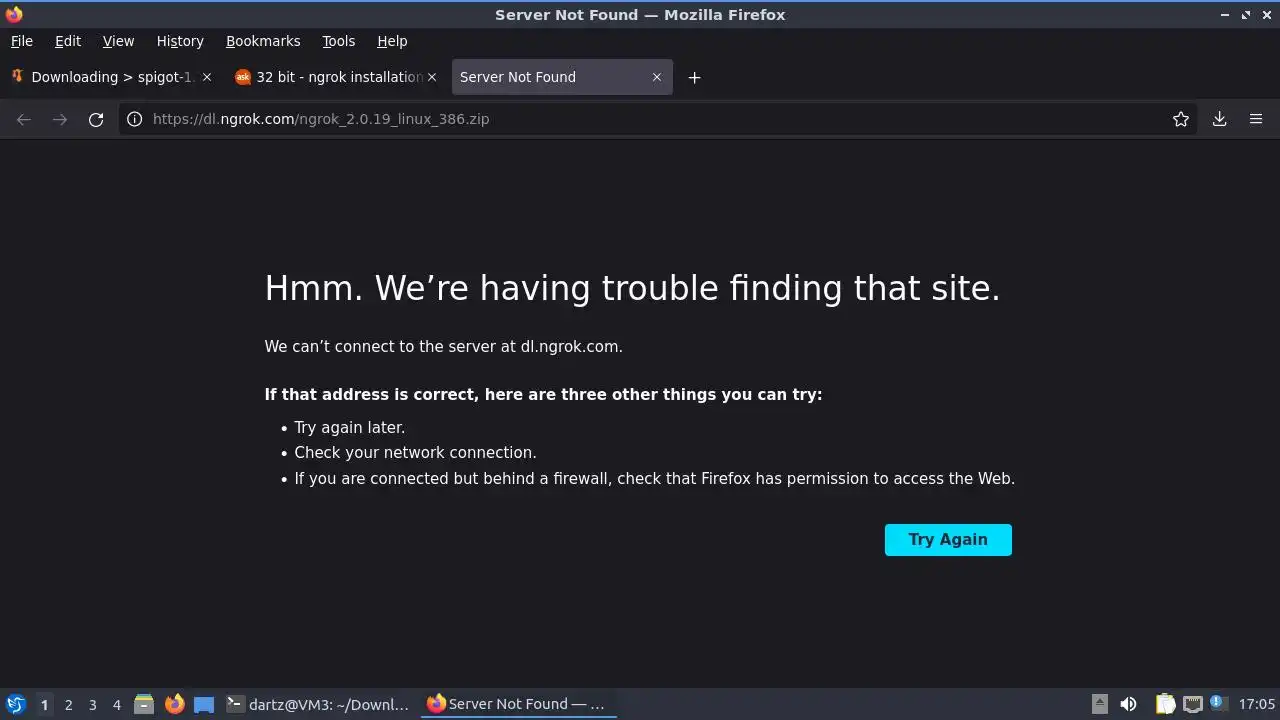
Task: Open the network connection tray icon
Action: [x=1192, y=704]
